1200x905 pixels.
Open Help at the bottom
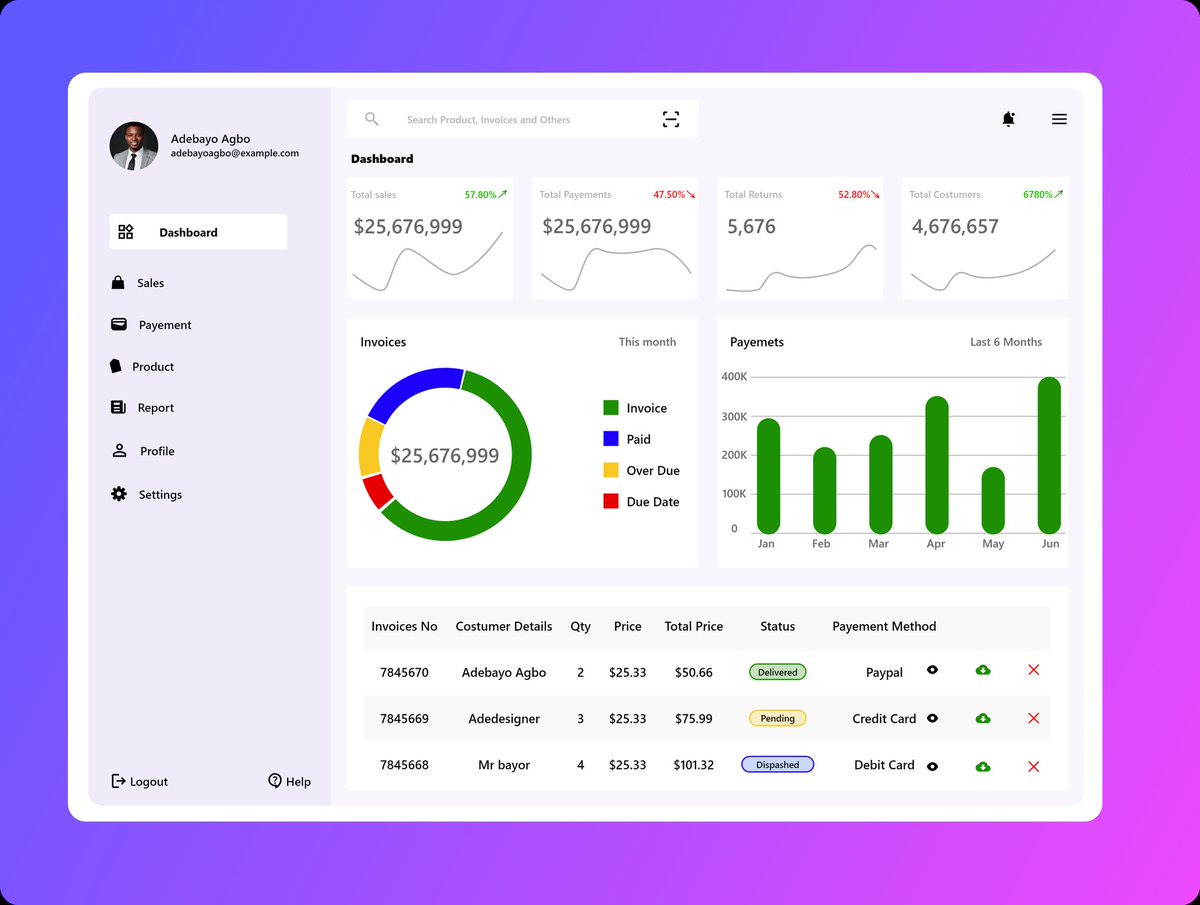289,781
